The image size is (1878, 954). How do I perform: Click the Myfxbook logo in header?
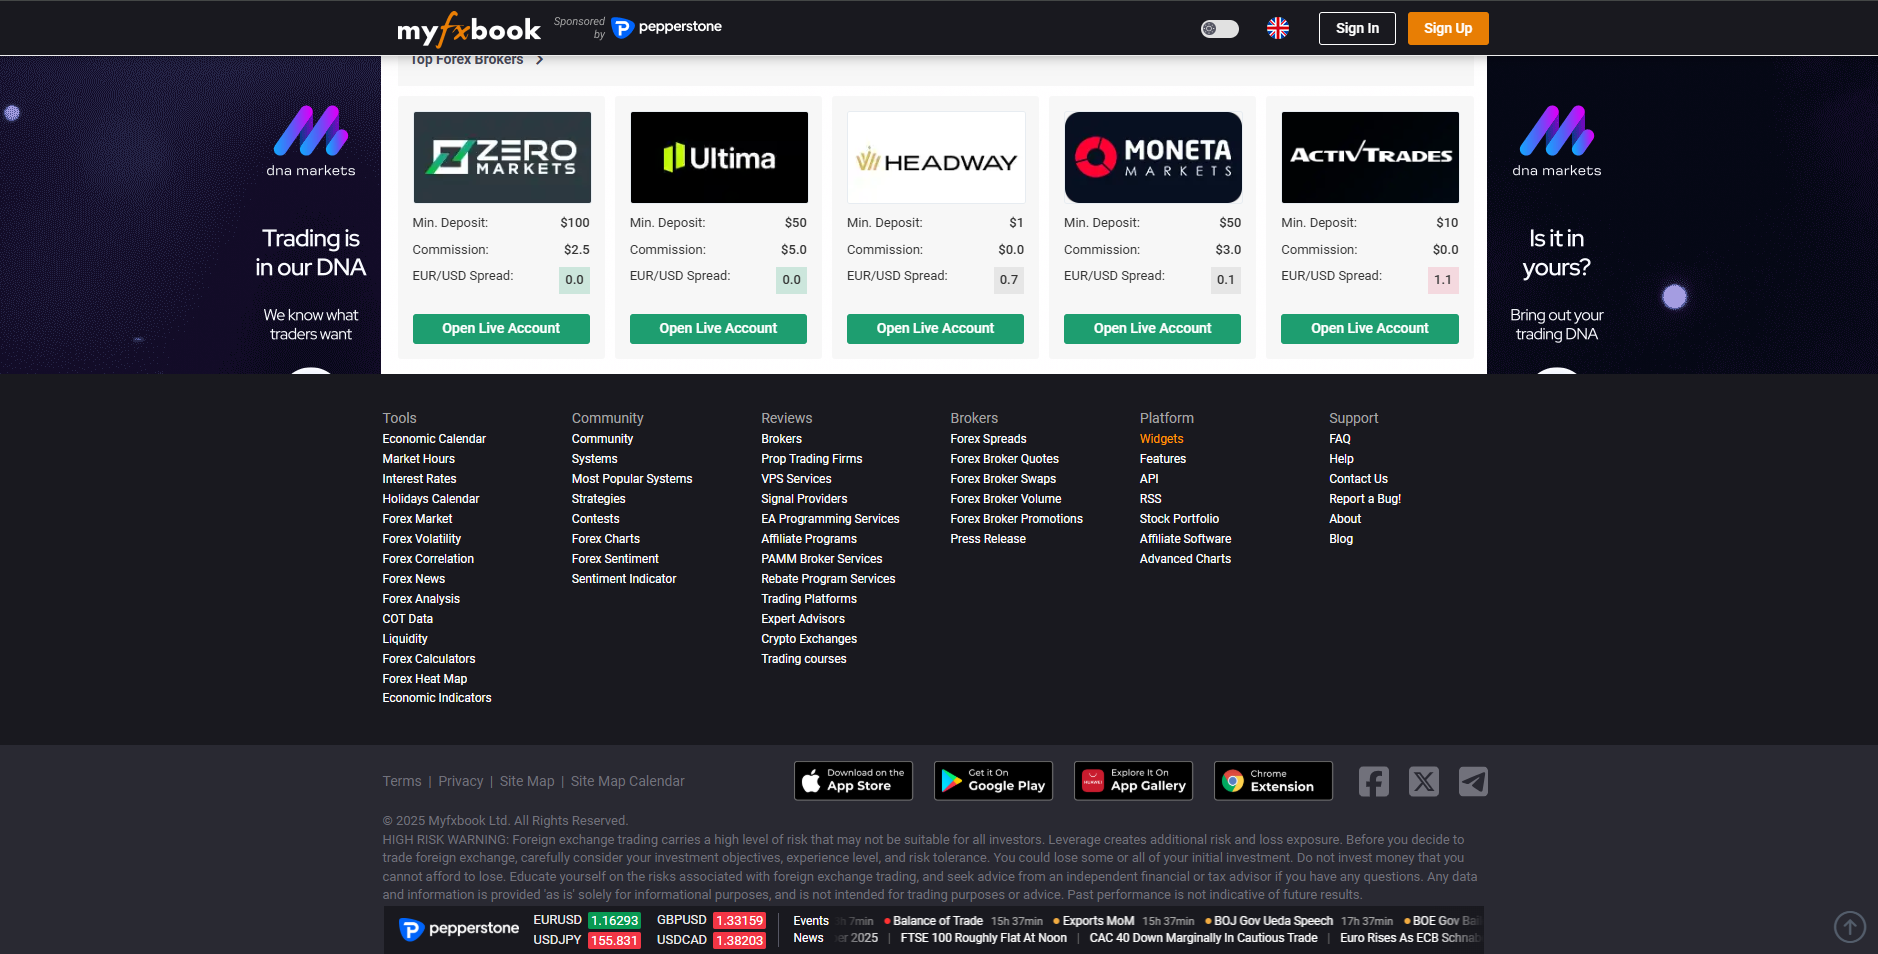click(468, 29)
